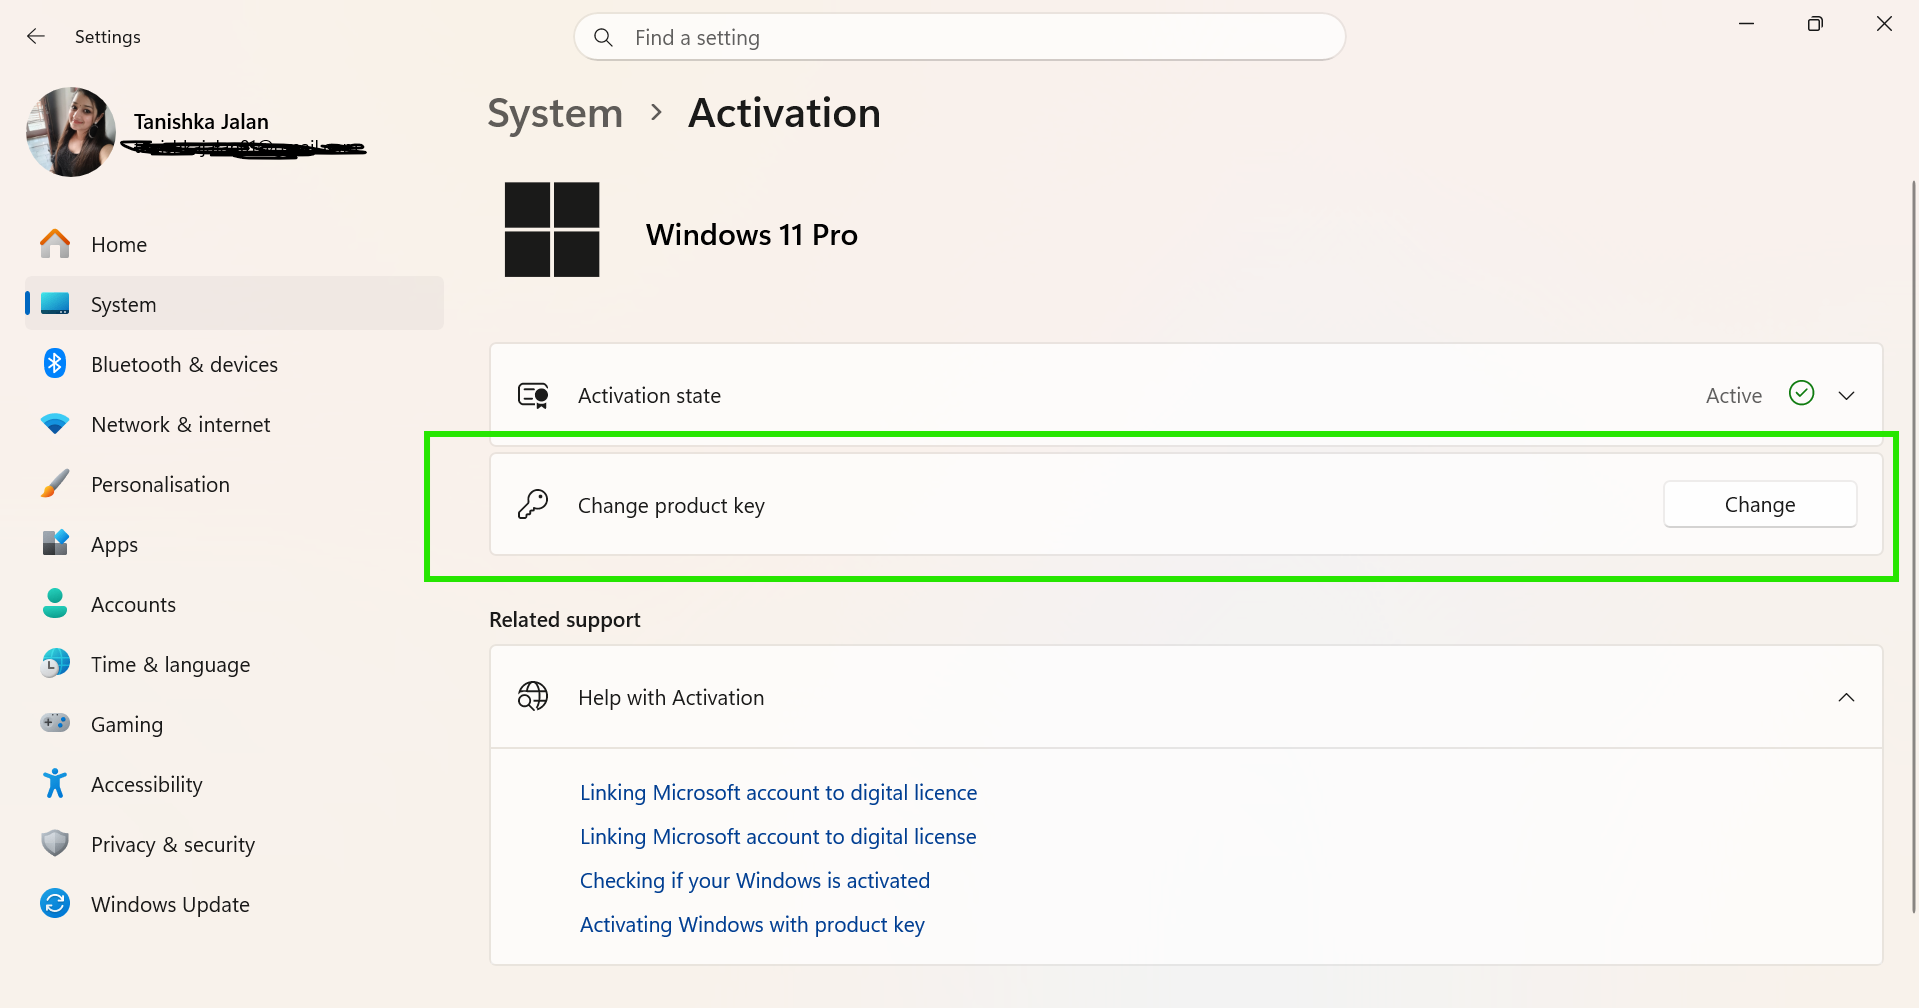Click the Change button for product key
The width and height of the screenshot is (1919, 1008).
click(1760, 504)
